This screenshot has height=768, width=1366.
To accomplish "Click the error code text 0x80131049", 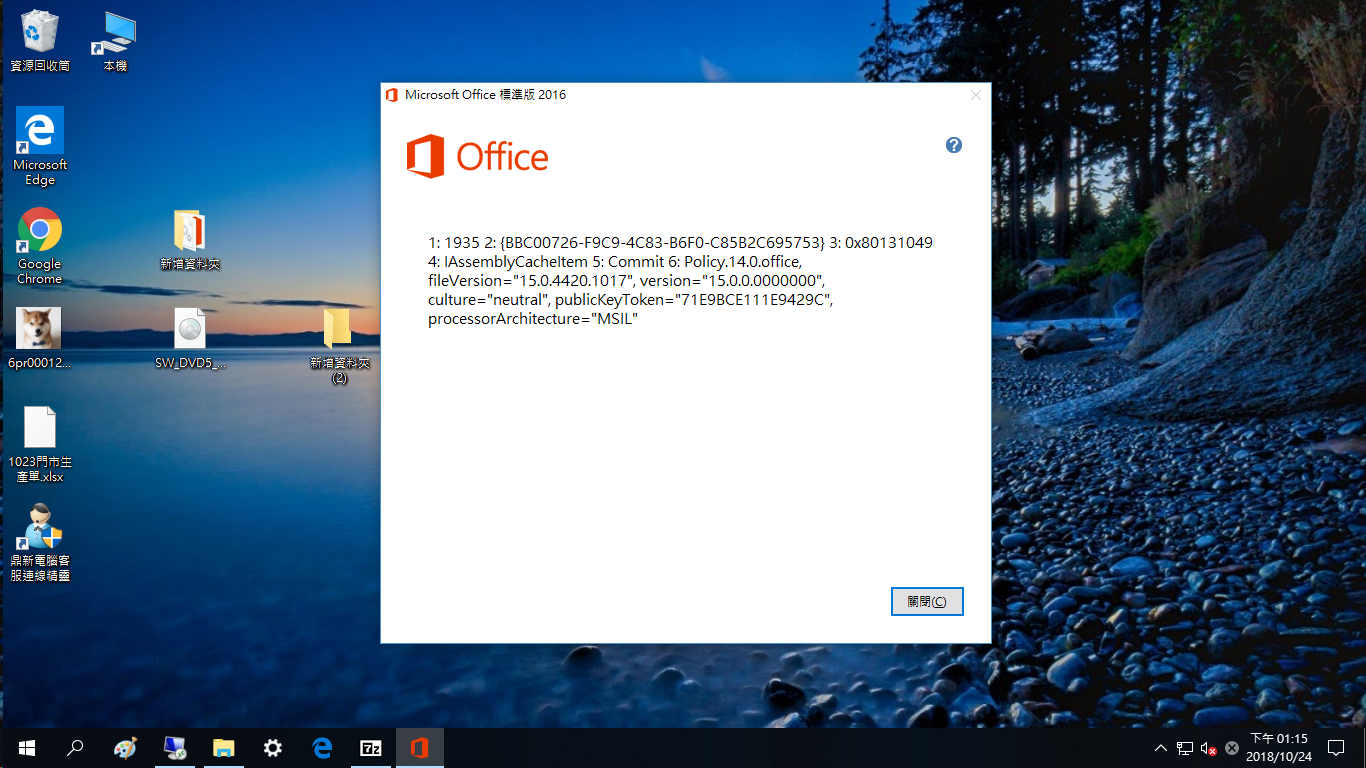I will 889,243.
